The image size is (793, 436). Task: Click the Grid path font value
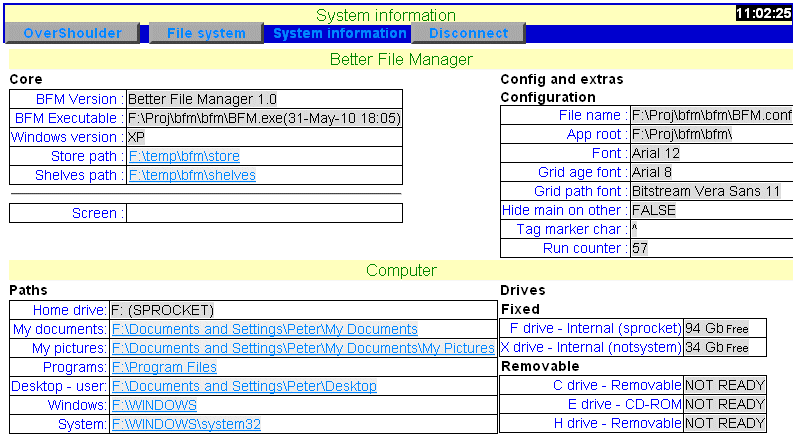click(705, 191)
